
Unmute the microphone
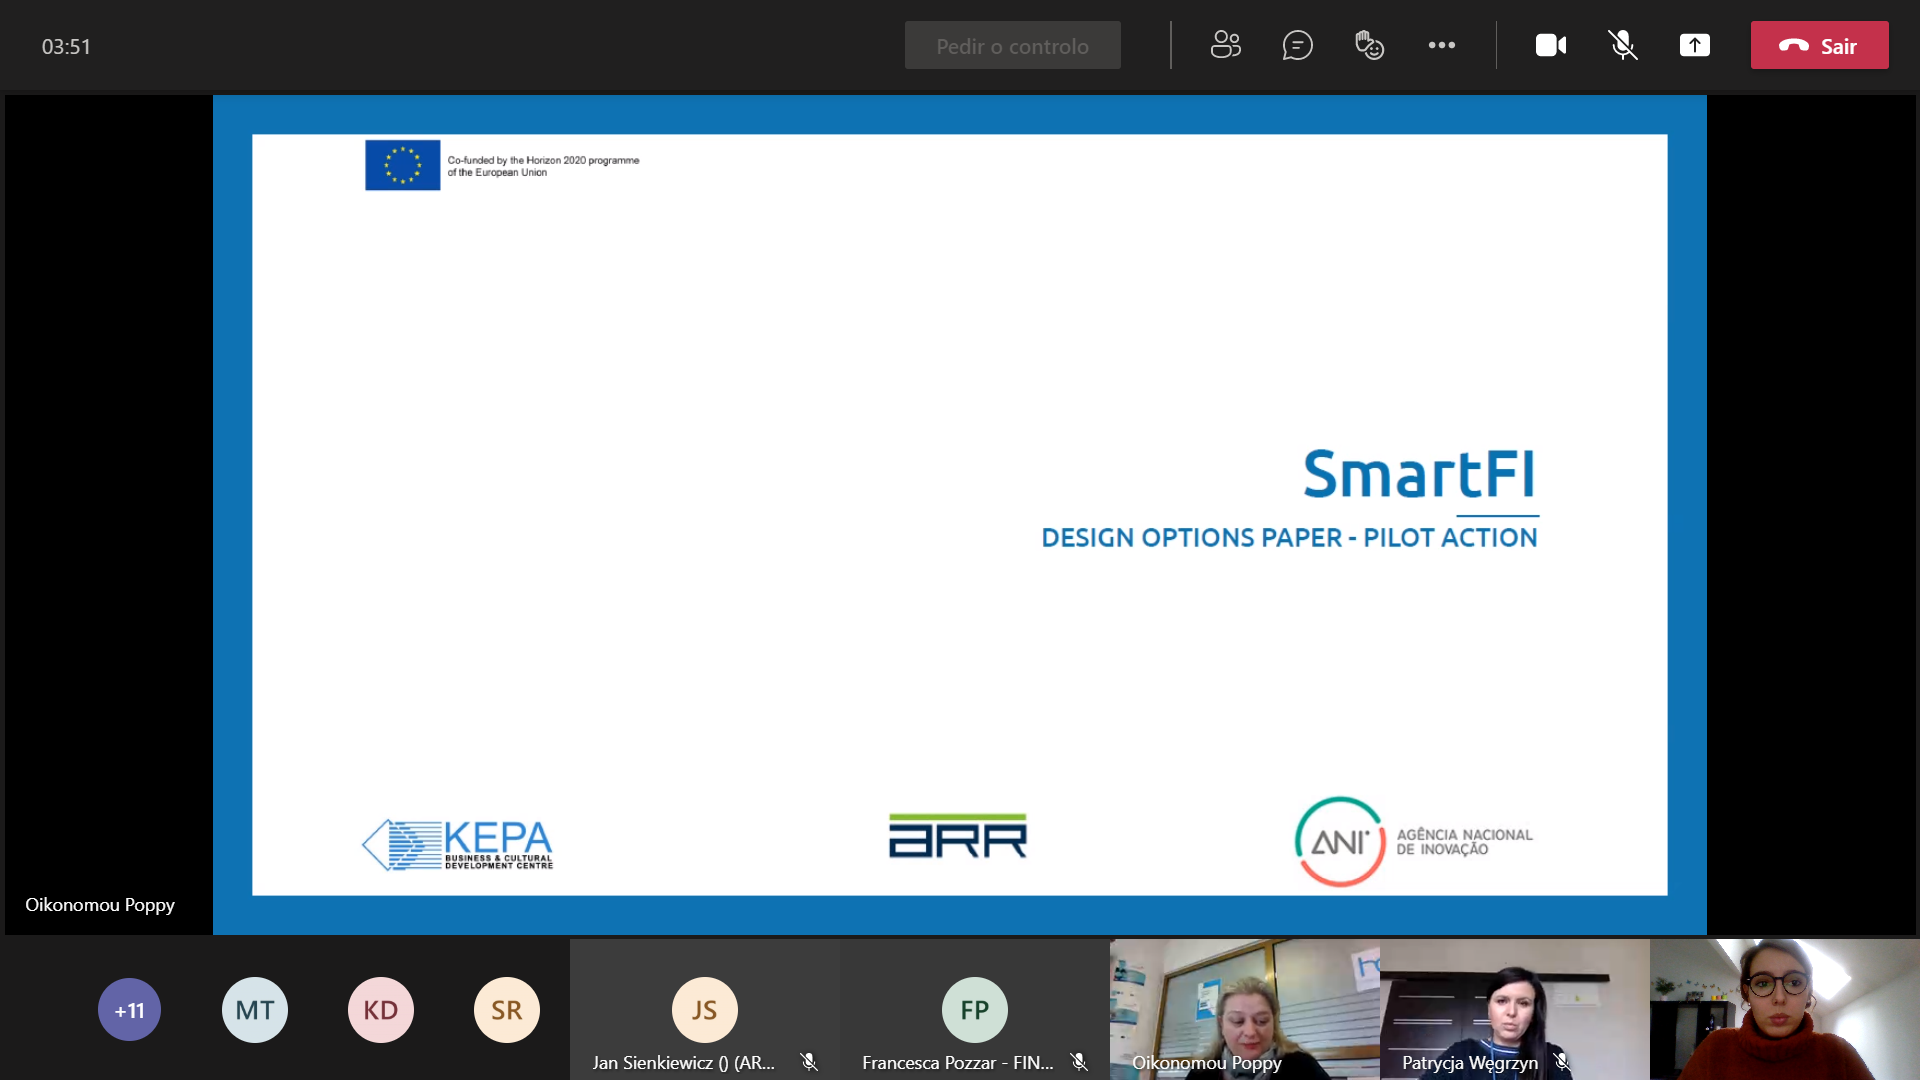(1622, 45)
